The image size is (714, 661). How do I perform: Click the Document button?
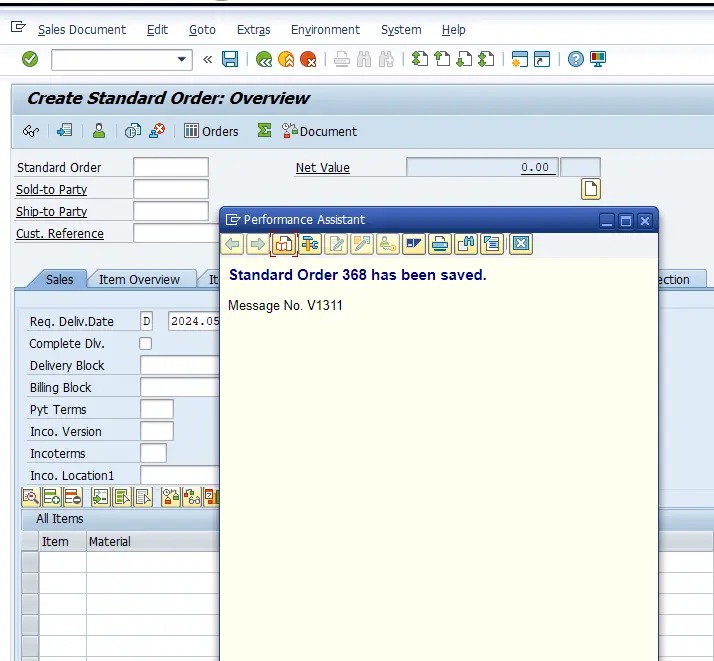point(320,131)
